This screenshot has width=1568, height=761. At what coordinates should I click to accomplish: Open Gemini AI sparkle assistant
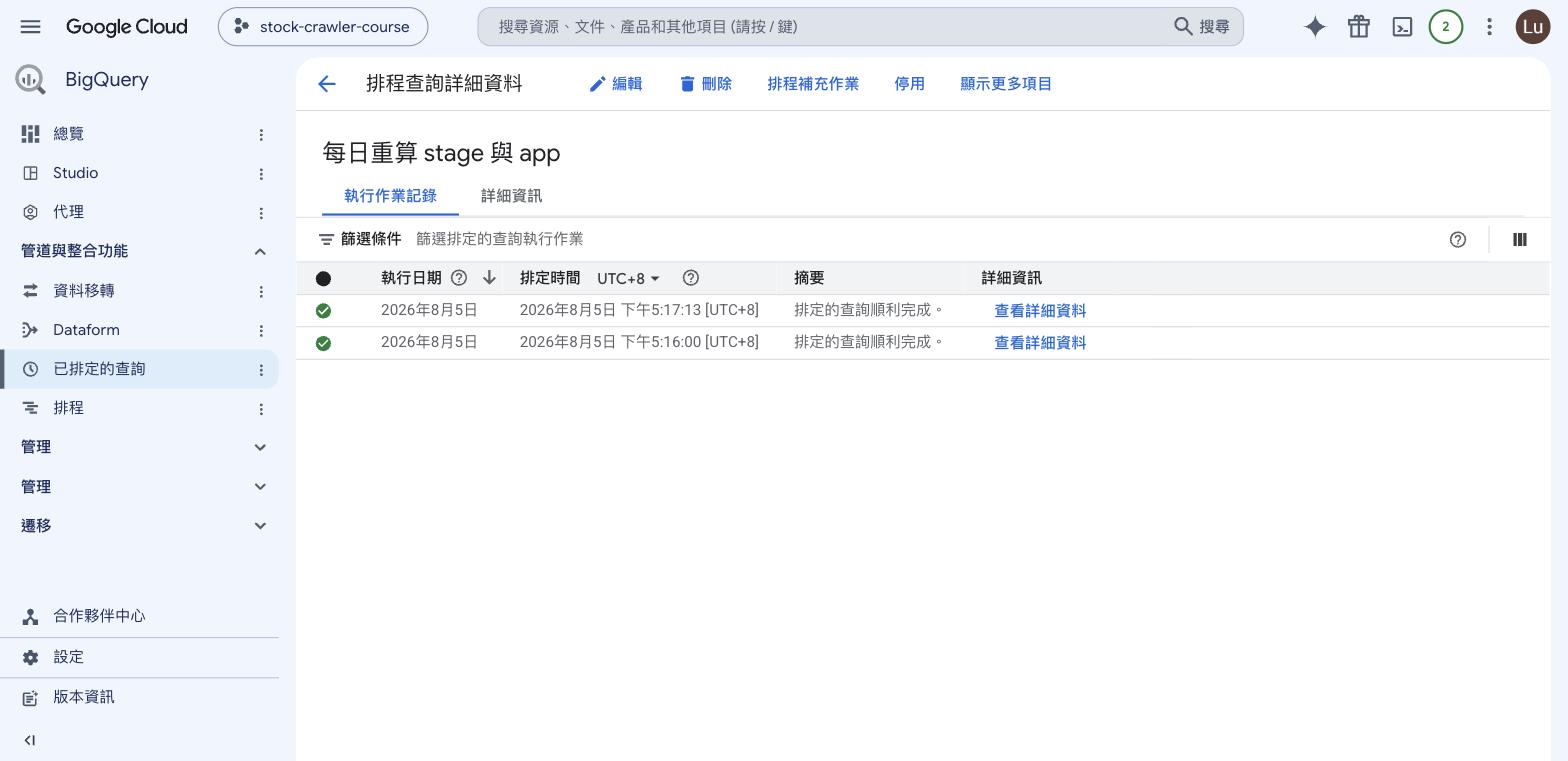point(1315,27)
